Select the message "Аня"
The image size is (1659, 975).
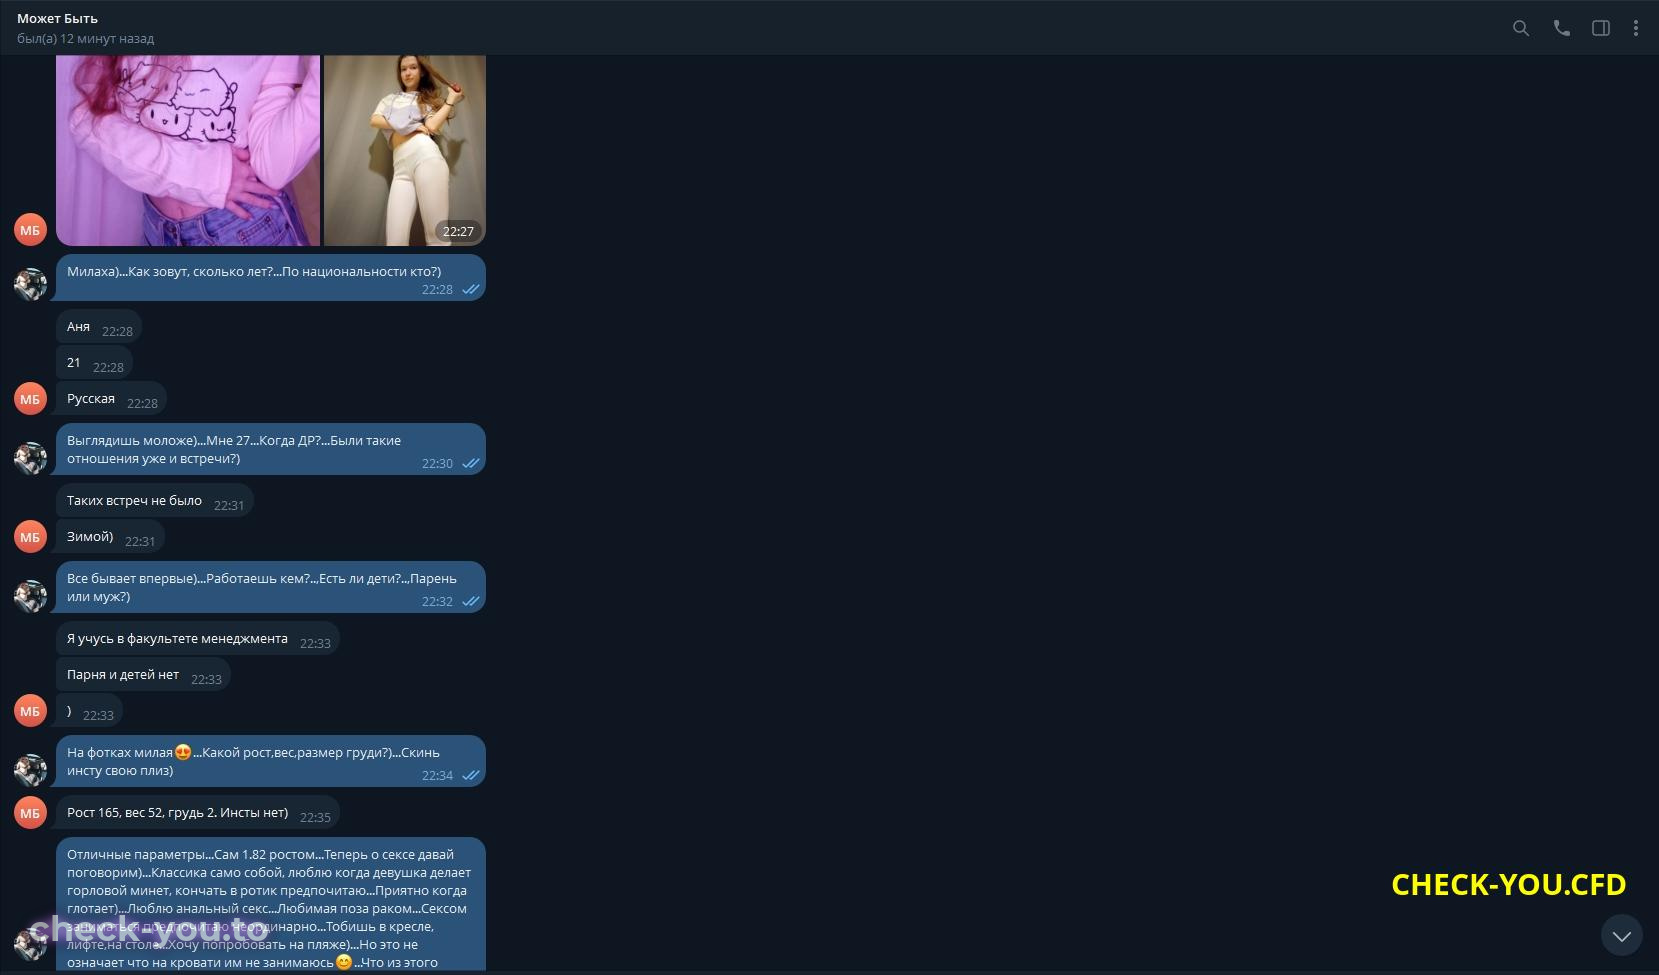coord(99,327)
